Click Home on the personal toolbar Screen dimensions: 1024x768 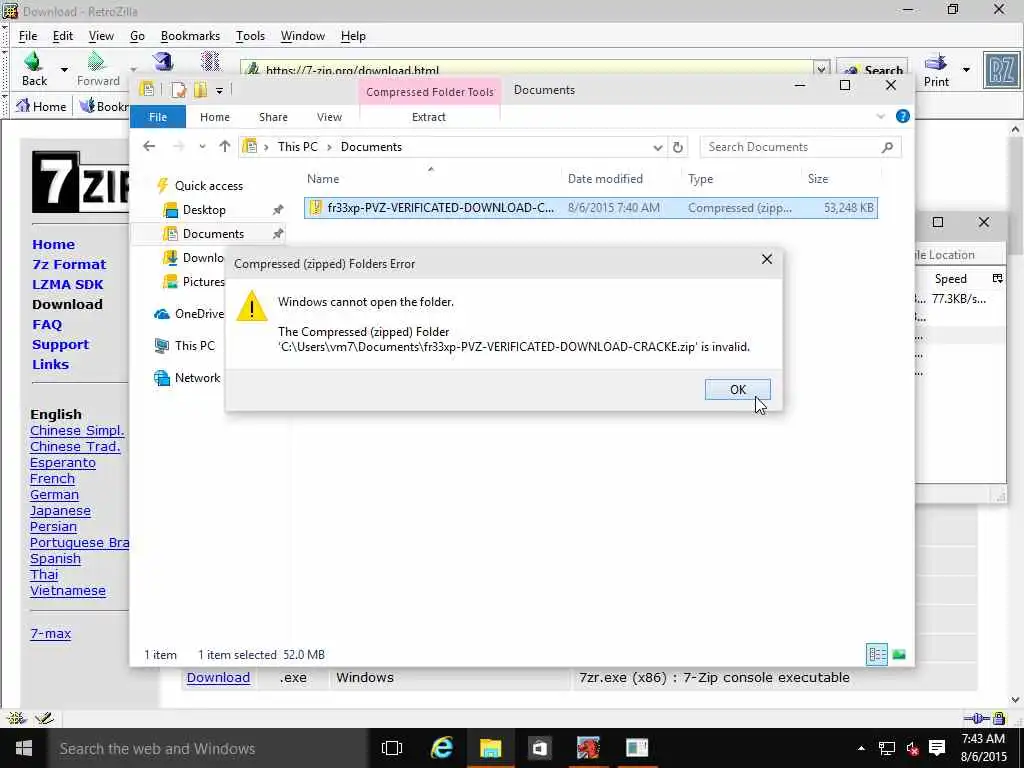click(x=40, y=106)
